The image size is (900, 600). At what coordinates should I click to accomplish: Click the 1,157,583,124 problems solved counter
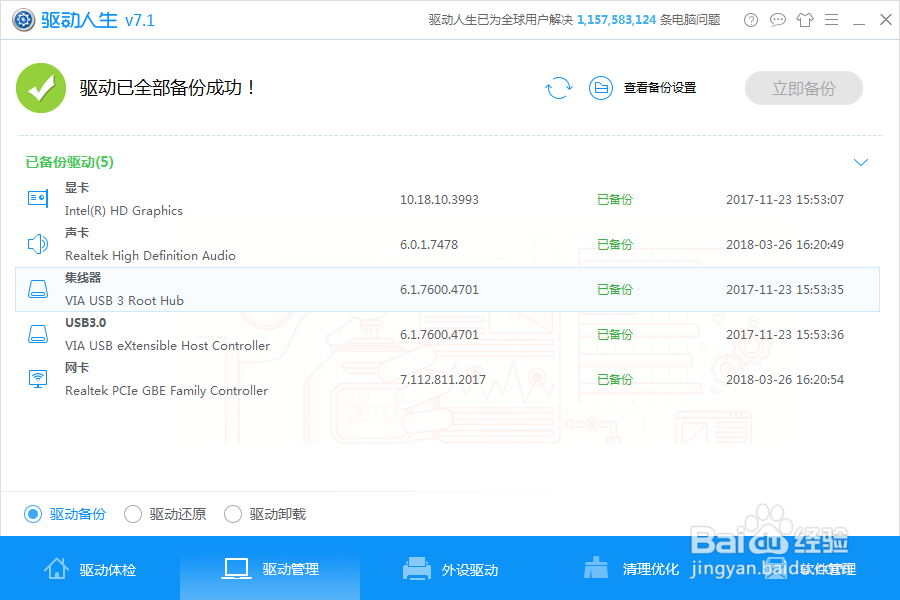[616, 20]
